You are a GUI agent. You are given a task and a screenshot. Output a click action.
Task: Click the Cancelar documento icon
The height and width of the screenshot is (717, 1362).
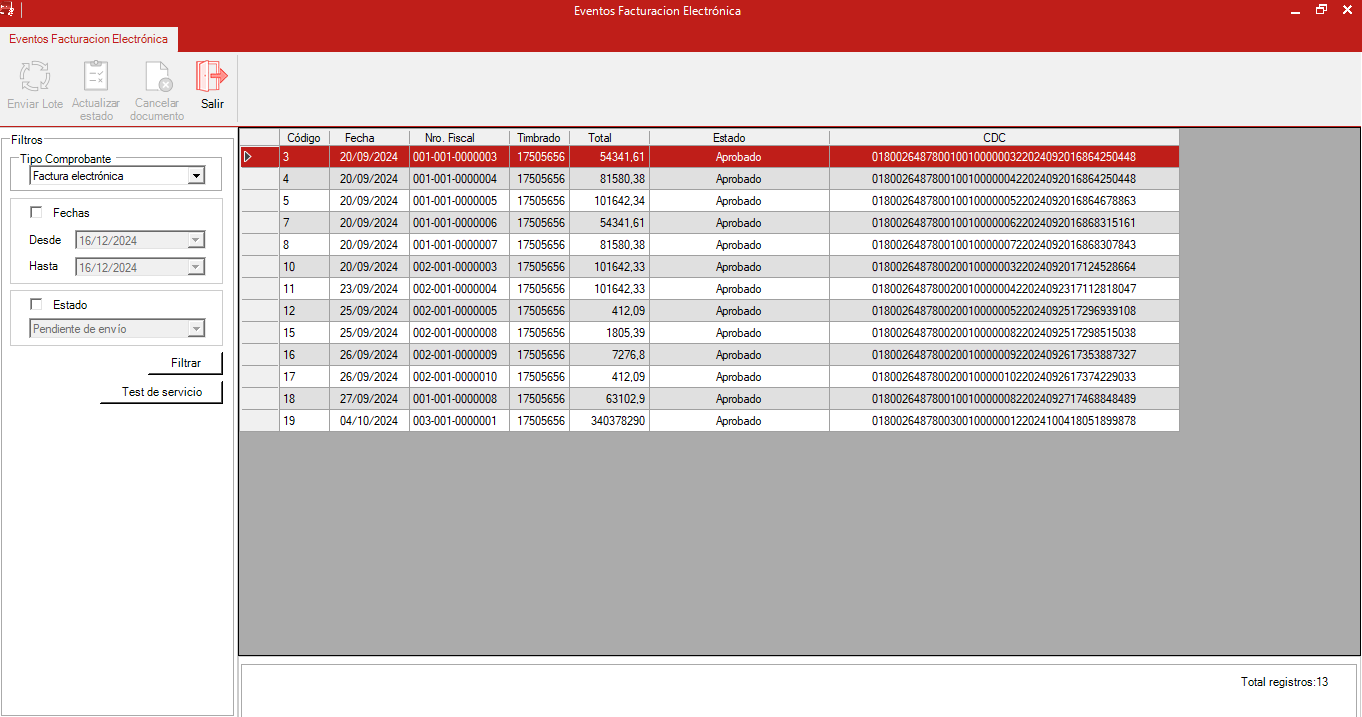(157, 78)
